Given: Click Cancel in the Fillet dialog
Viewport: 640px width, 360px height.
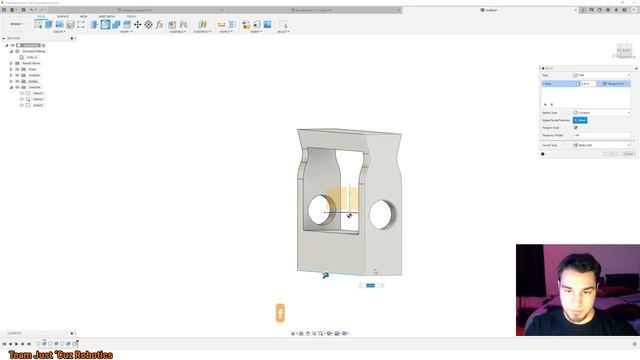Looking at the screenshot, I should click(x=628, y=154).
